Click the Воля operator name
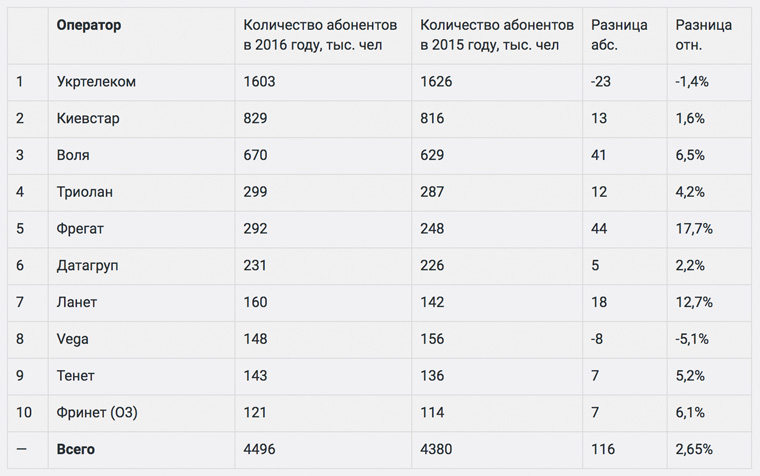This screenshot has height=476, width=760. [x=73, y=155]
